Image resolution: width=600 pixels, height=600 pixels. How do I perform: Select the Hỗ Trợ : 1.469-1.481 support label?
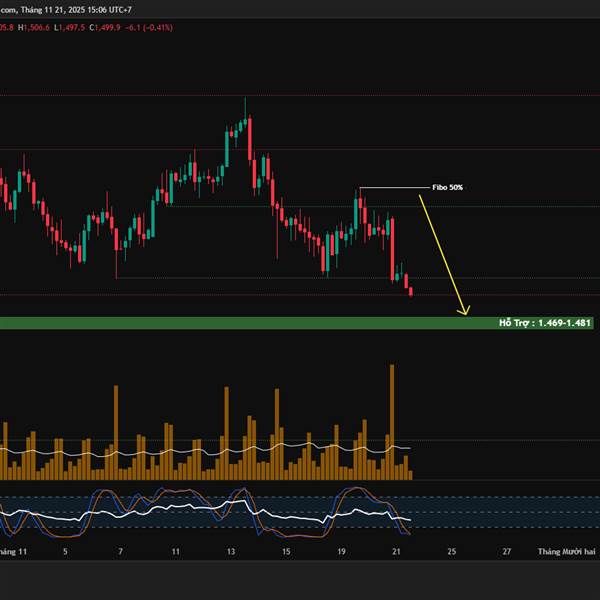point(545,323)
